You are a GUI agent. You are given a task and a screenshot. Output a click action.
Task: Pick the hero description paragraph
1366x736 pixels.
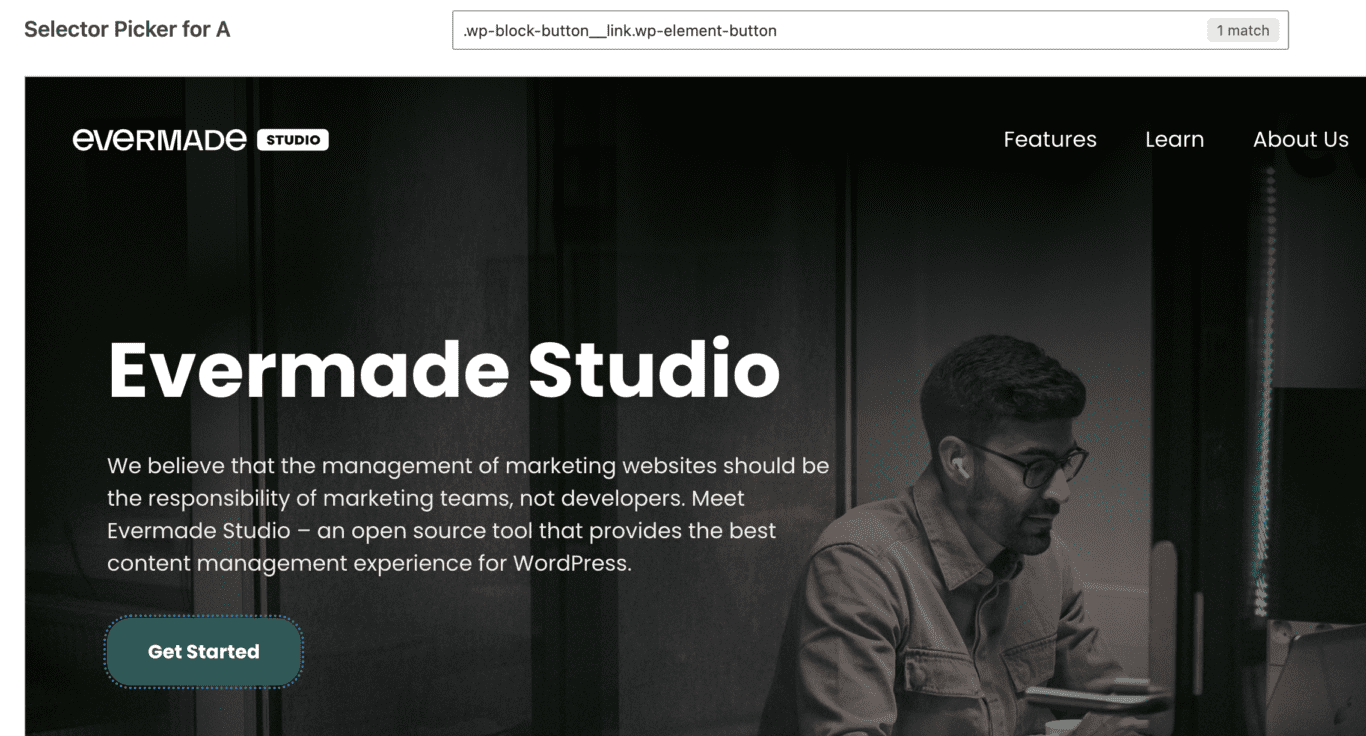[x=468, y=514]
